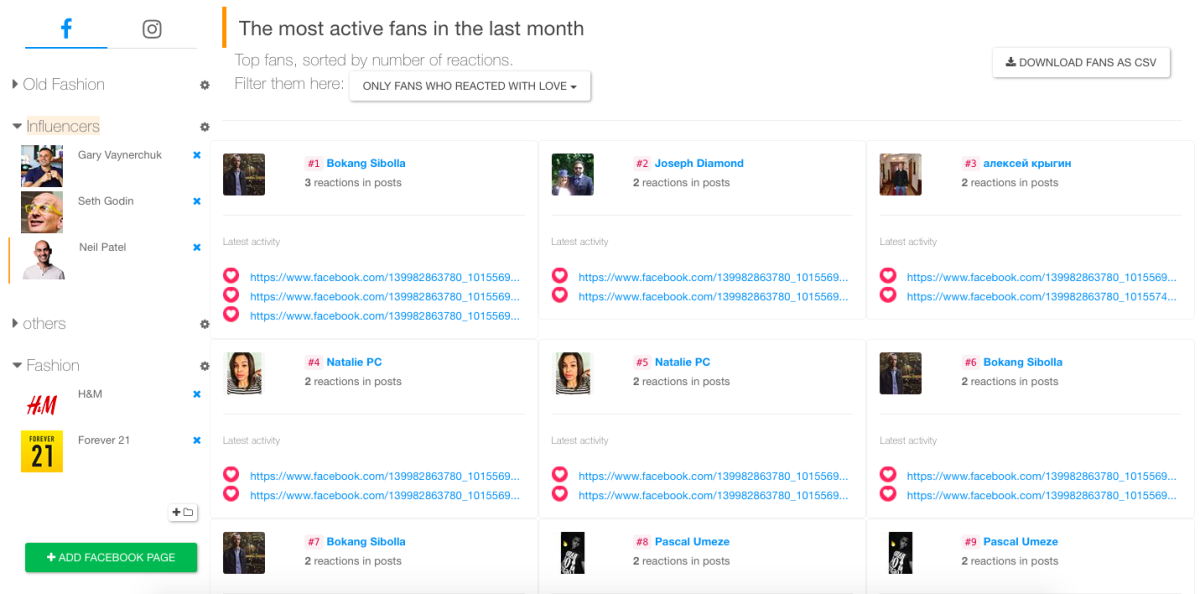Image resolution: width=1200 pixels, height=594 pixels.
Task: Click Add Facebook Page button
Action: (111, 557)
